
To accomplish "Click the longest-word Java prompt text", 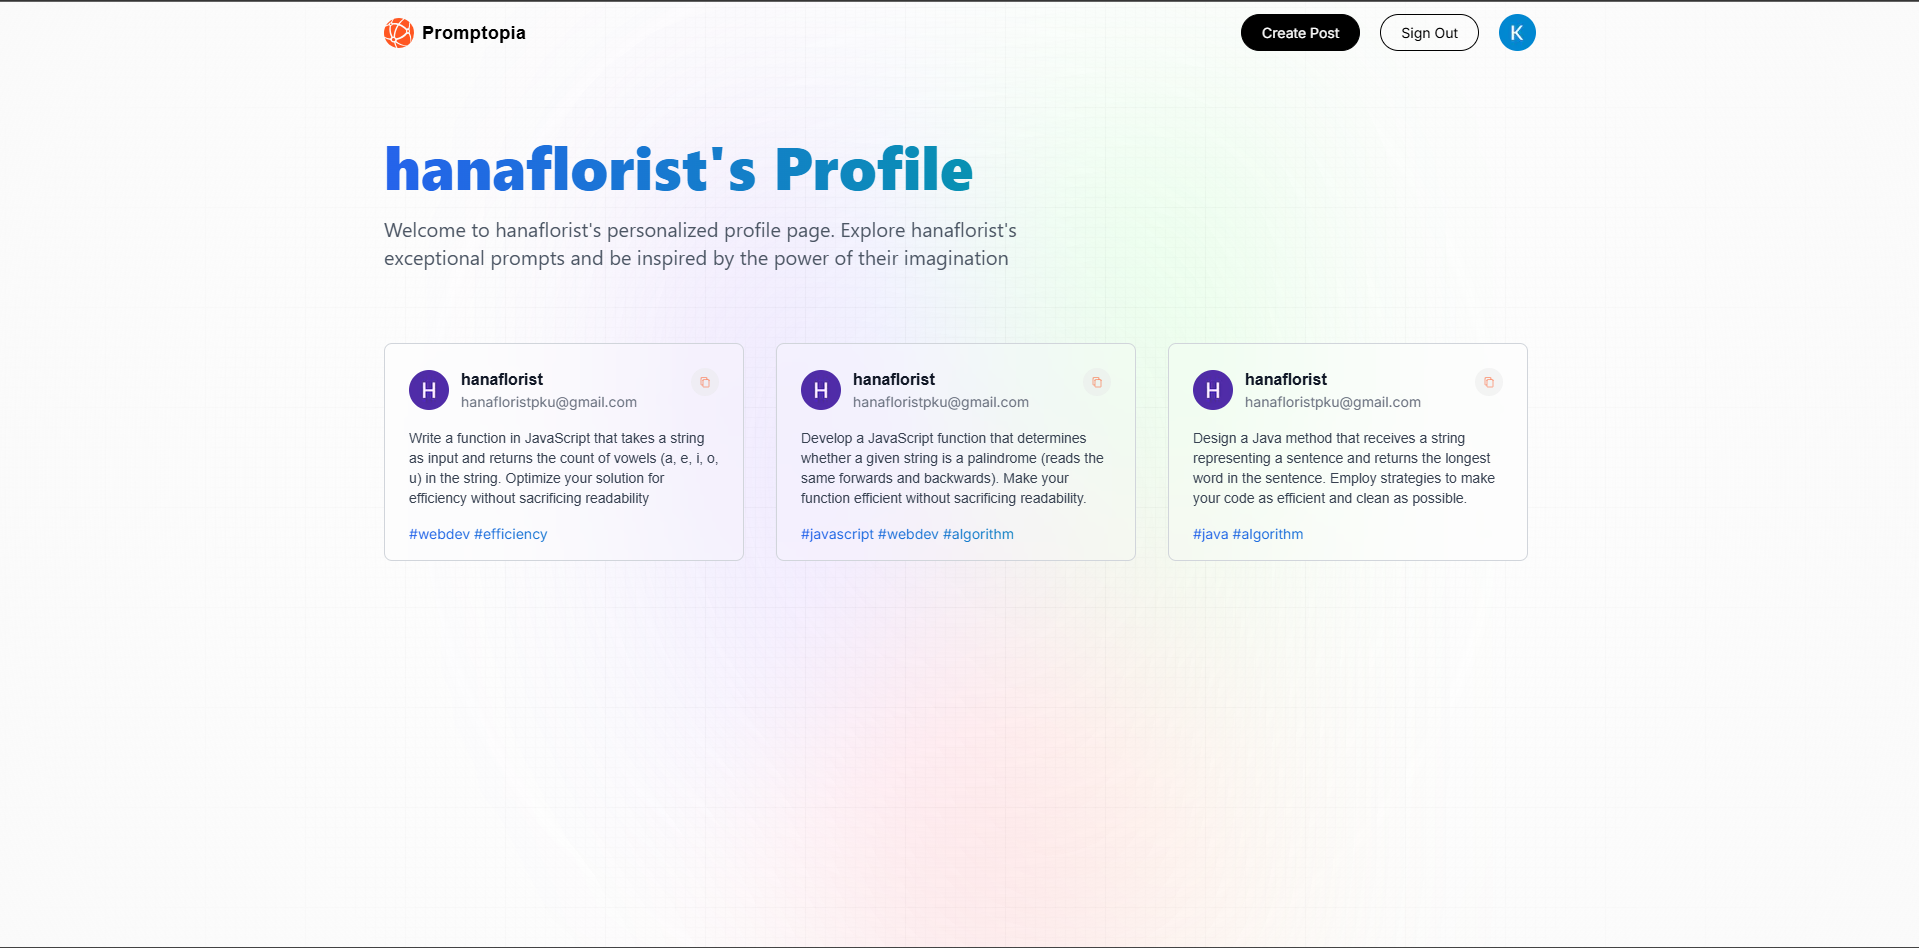I will [1343, 468].
